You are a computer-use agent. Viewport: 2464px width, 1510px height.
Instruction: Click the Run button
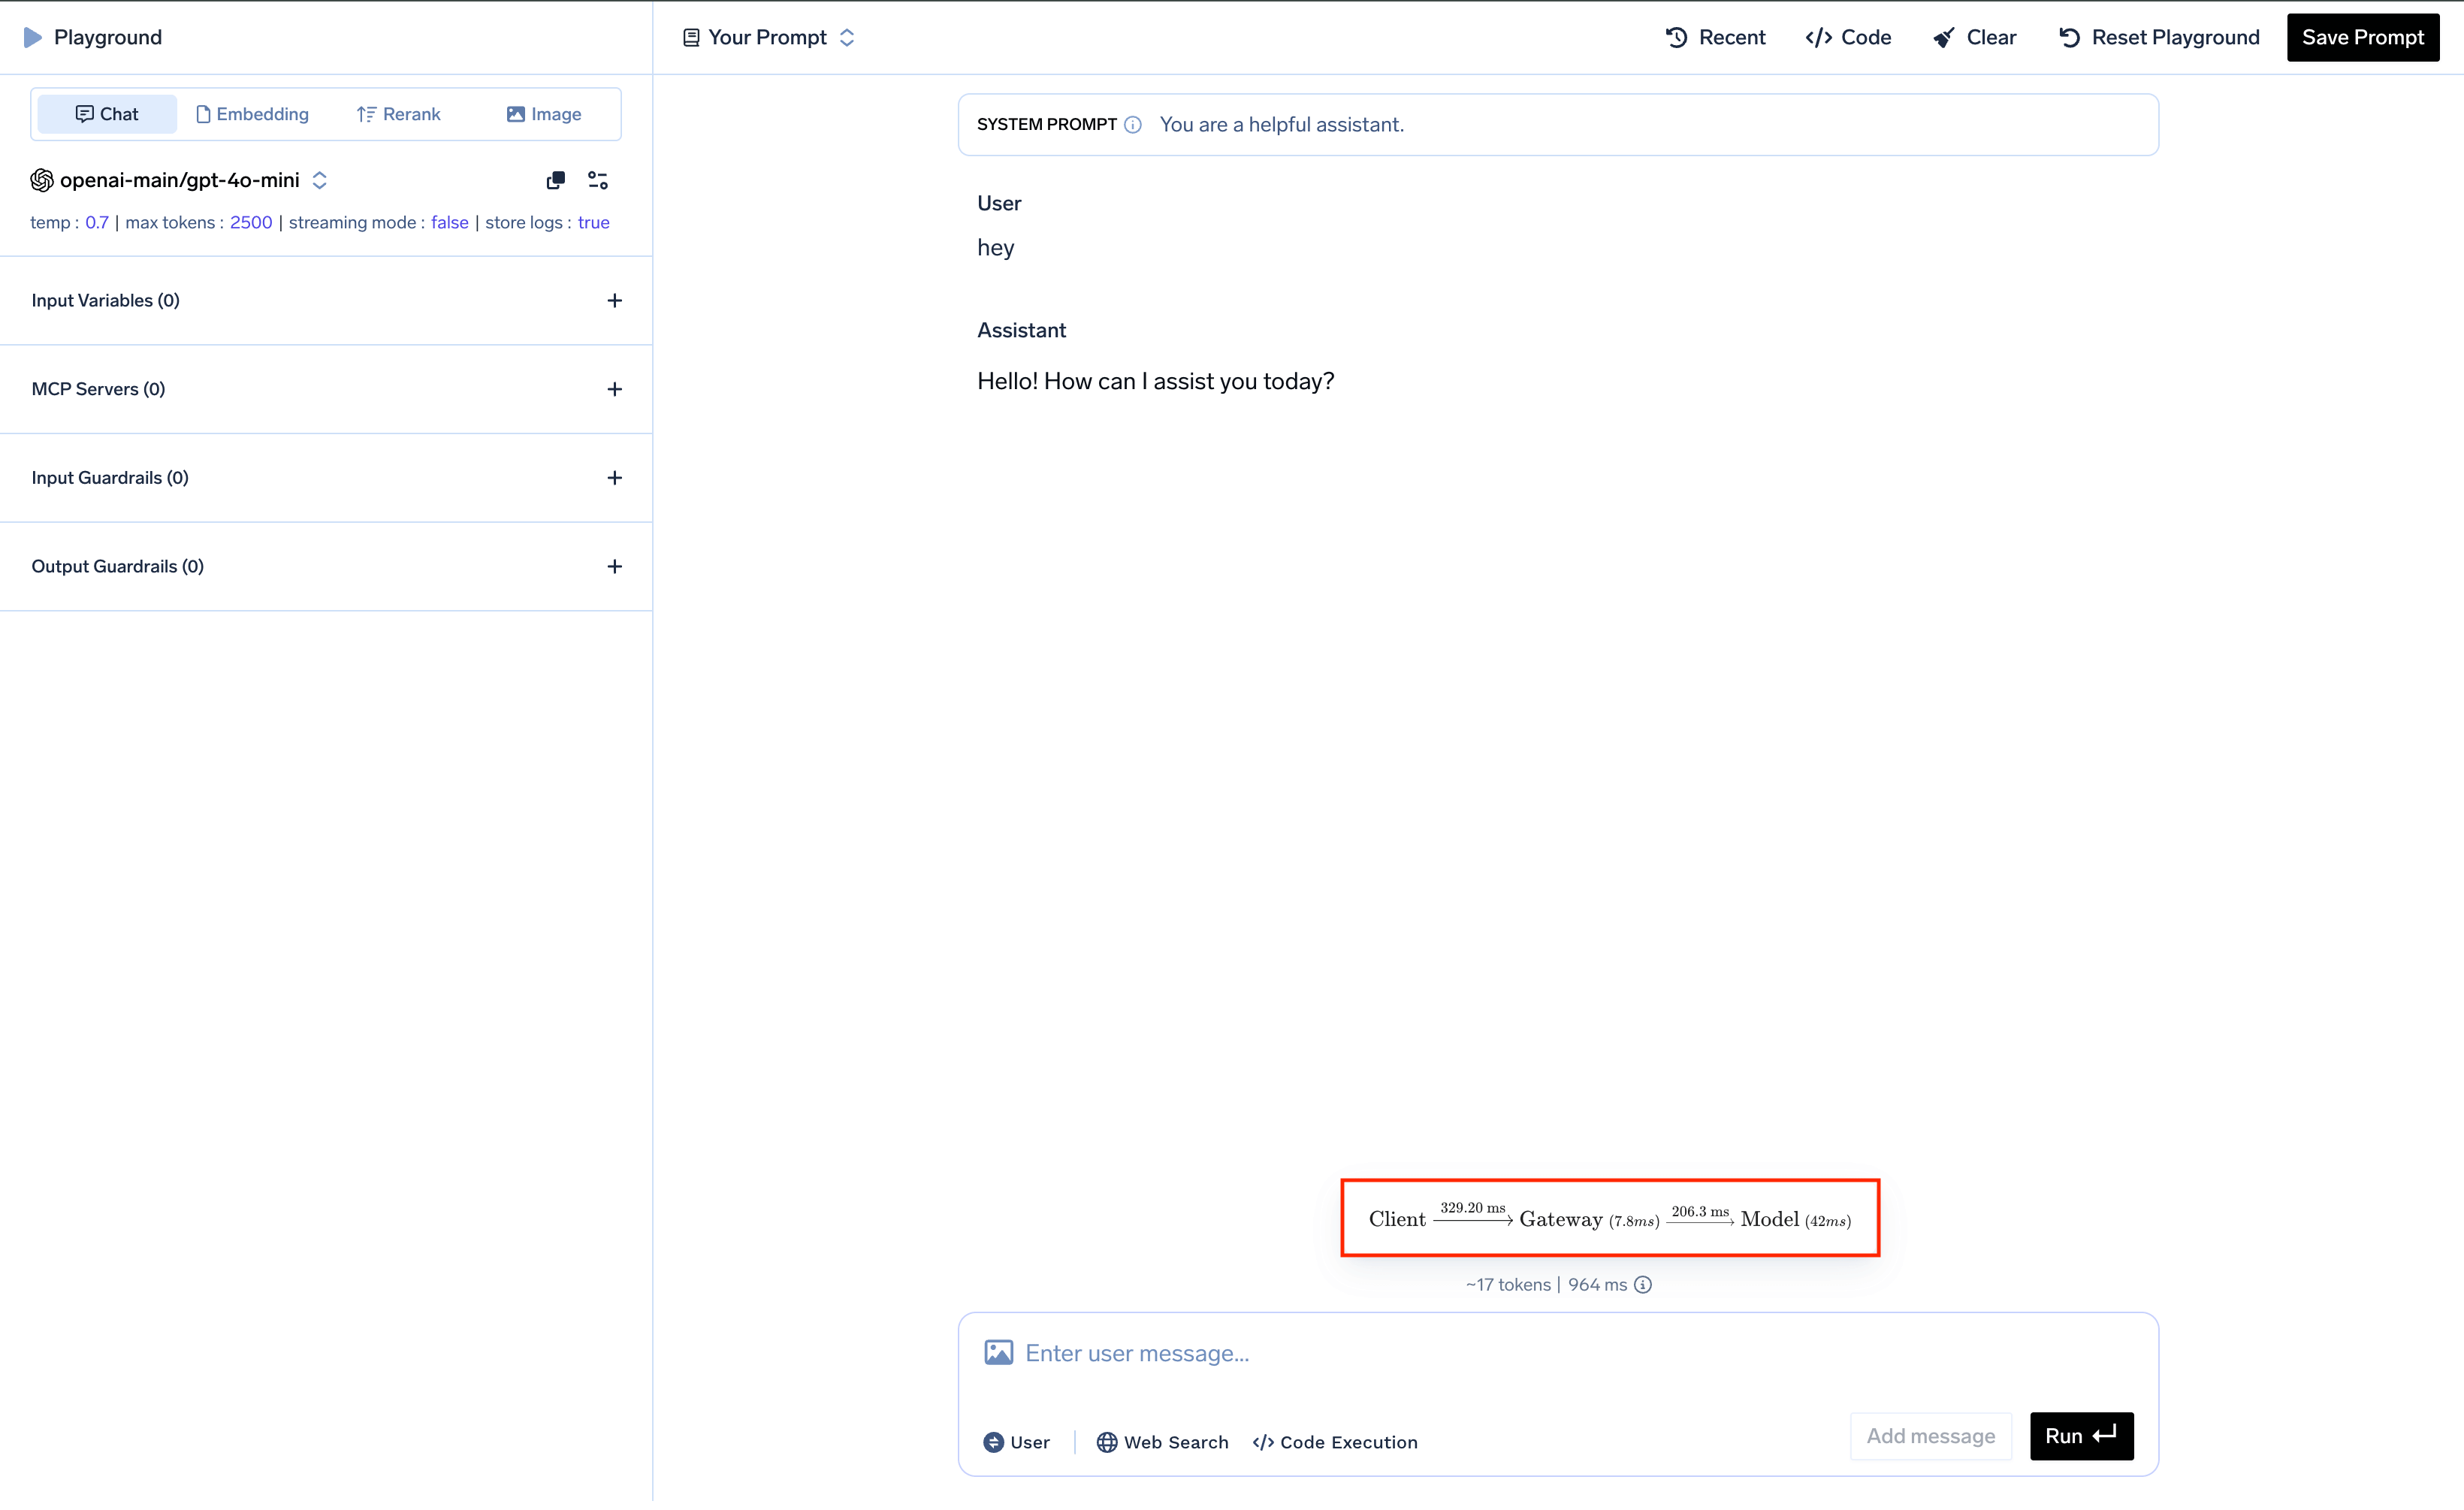(2082, 1436)
